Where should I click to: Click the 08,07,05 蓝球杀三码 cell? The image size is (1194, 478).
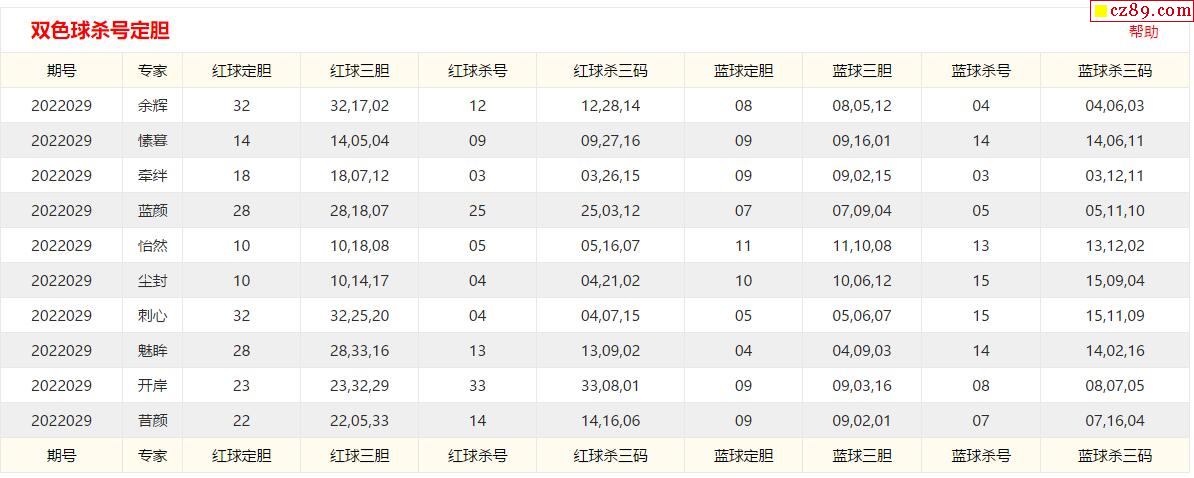click(1114, 386)
